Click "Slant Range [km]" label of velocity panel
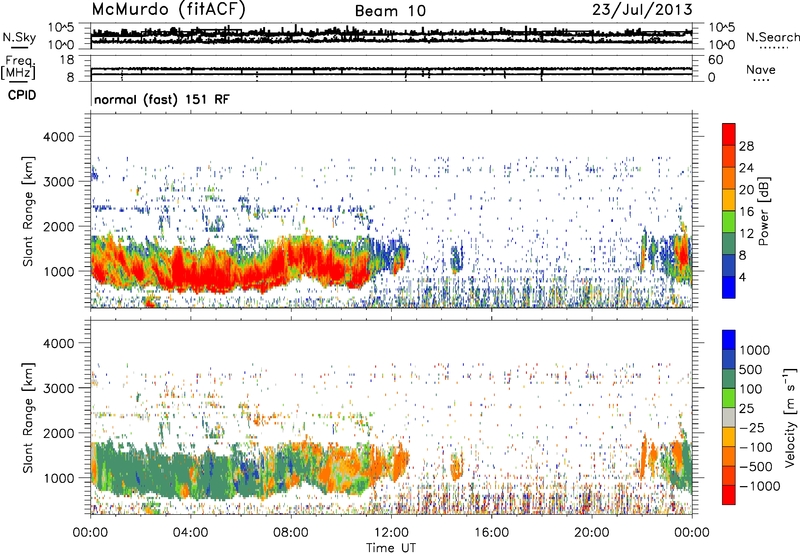 point(28,417)
